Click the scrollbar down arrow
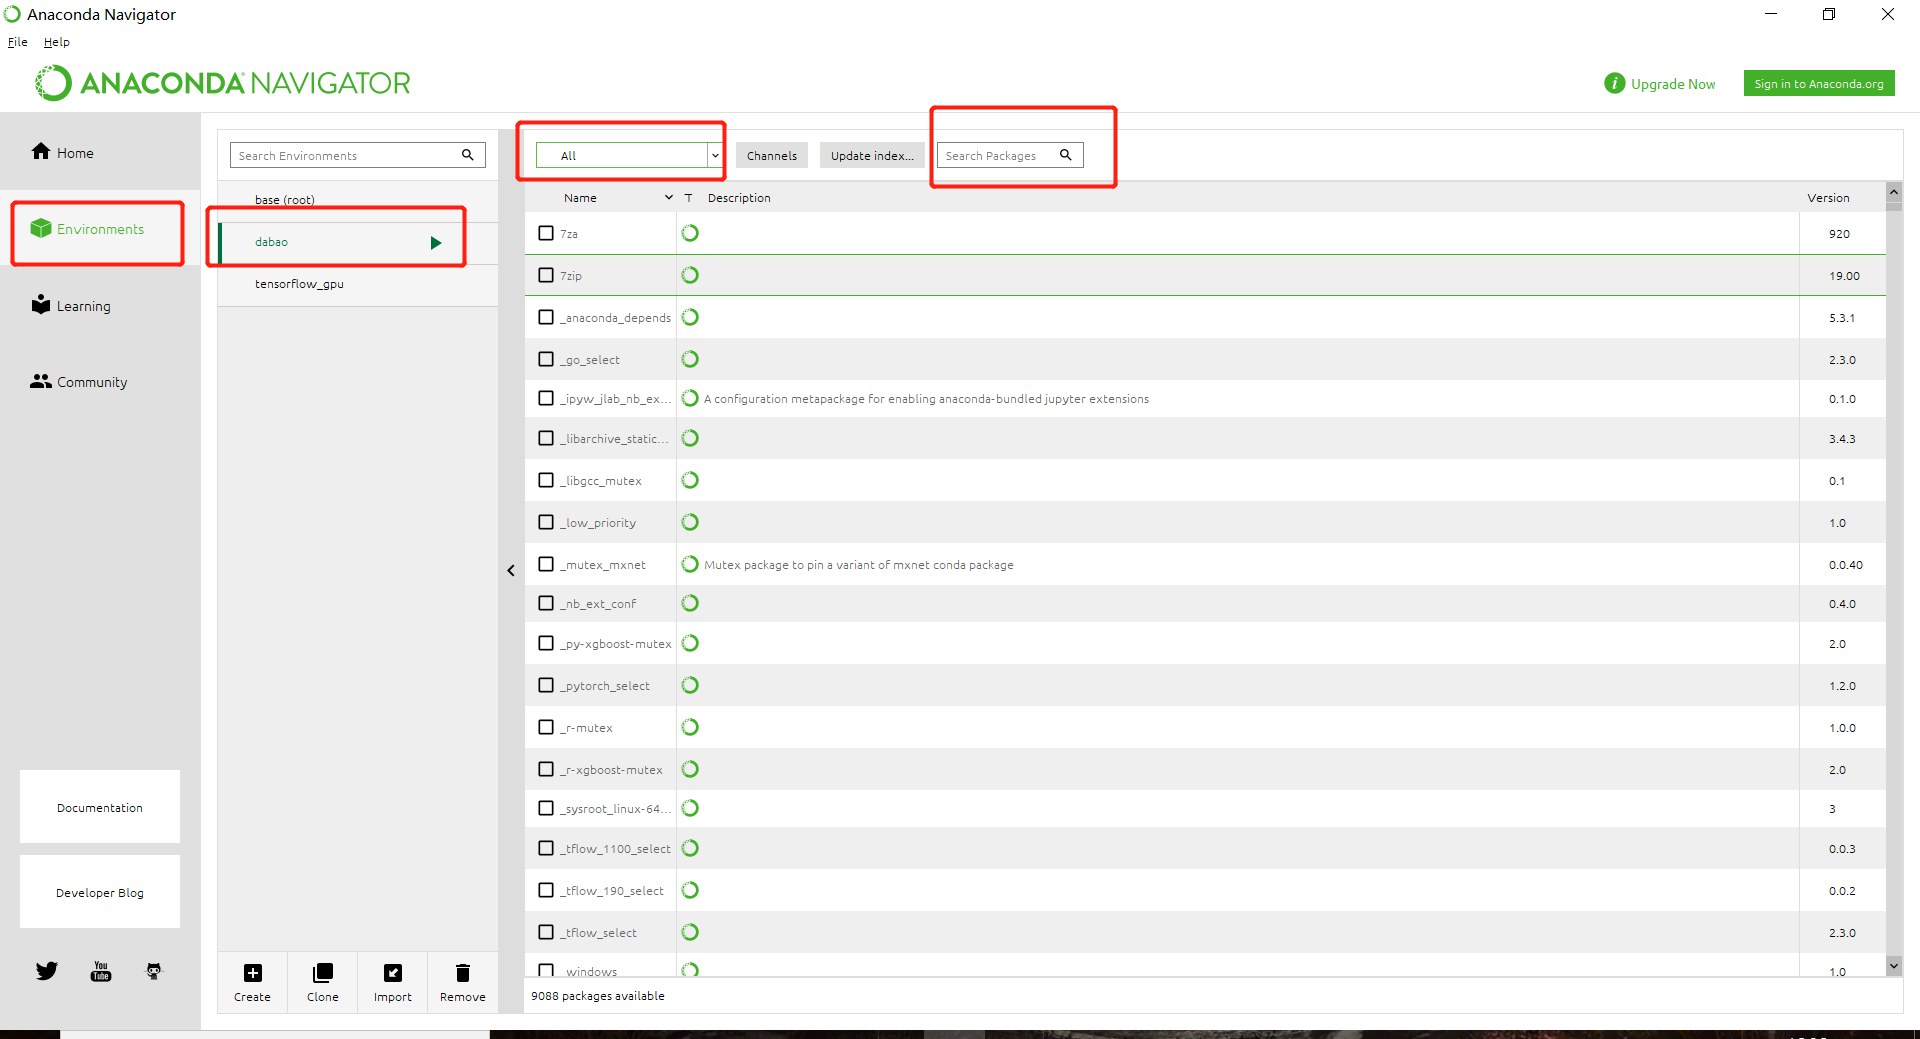This screenshot has width=1920, height=1039. (1894, 965)
